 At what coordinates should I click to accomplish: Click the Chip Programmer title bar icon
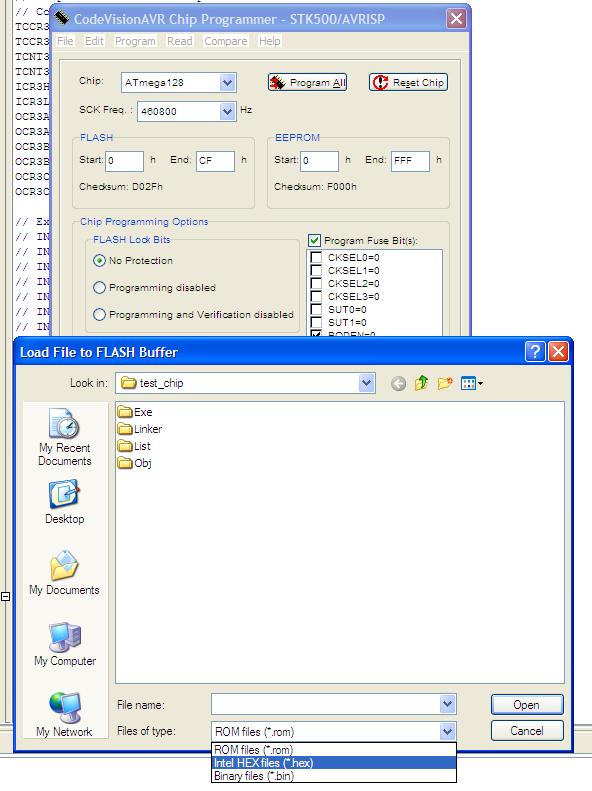tap(62, 18)
